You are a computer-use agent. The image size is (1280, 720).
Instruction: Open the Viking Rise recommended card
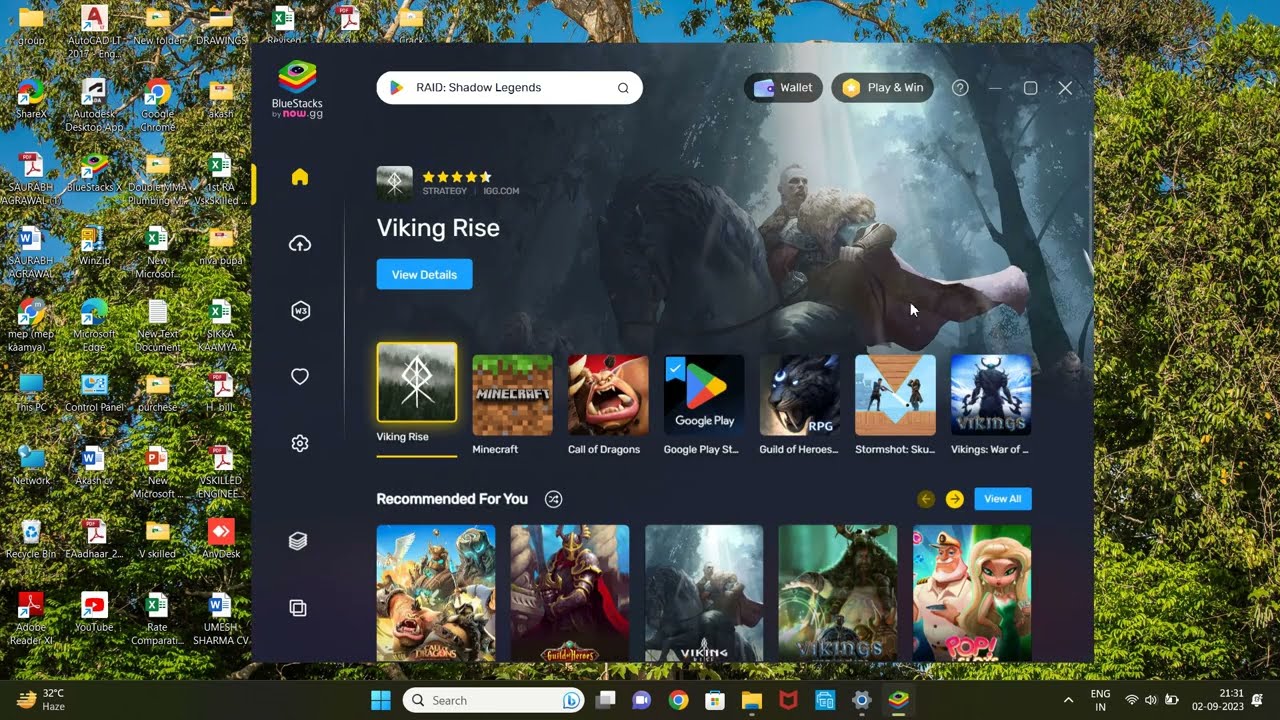point(704,593)
